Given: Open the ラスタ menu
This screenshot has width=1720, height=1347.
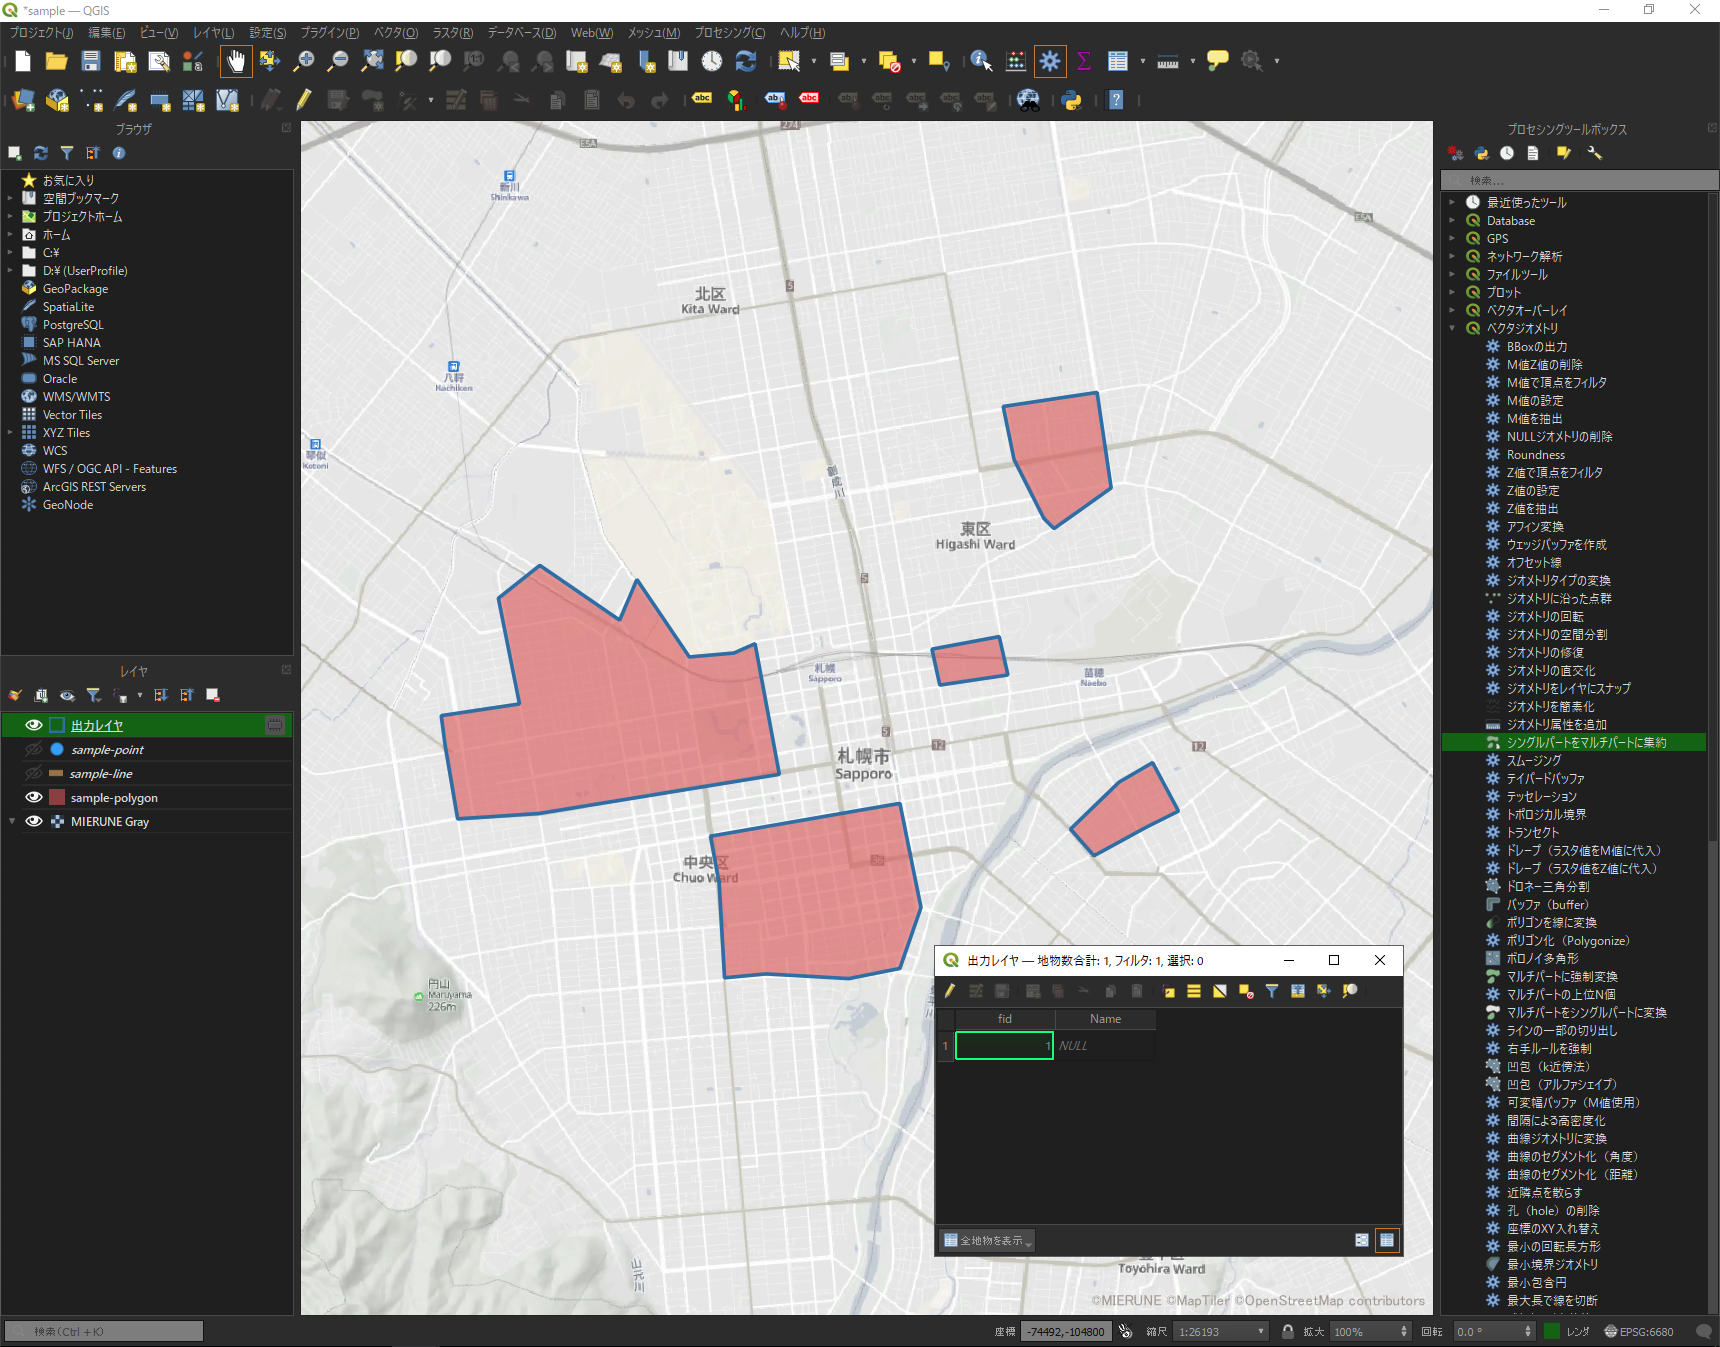Looking at the screenshot, I should coord(453,33).
